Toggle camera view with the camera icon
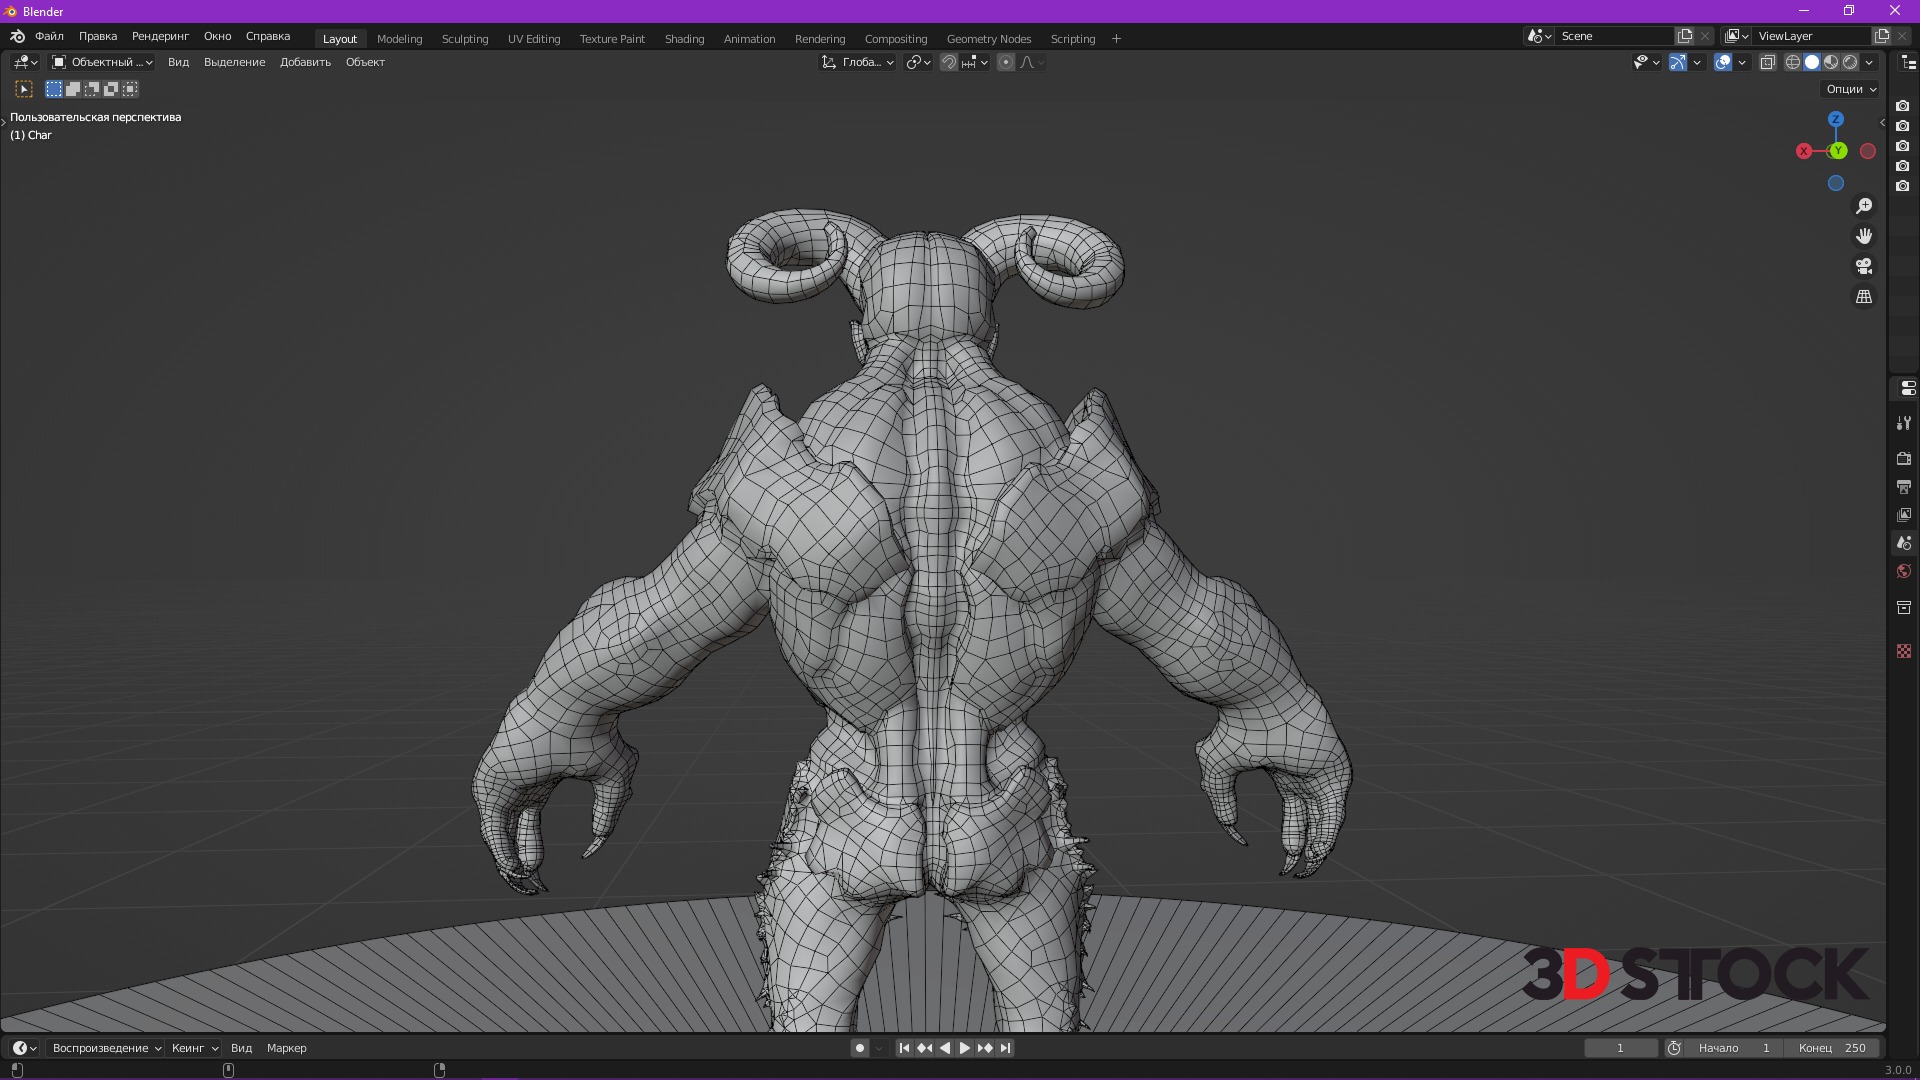This screenshot has height=1080, width=1920. point(1864,267)
